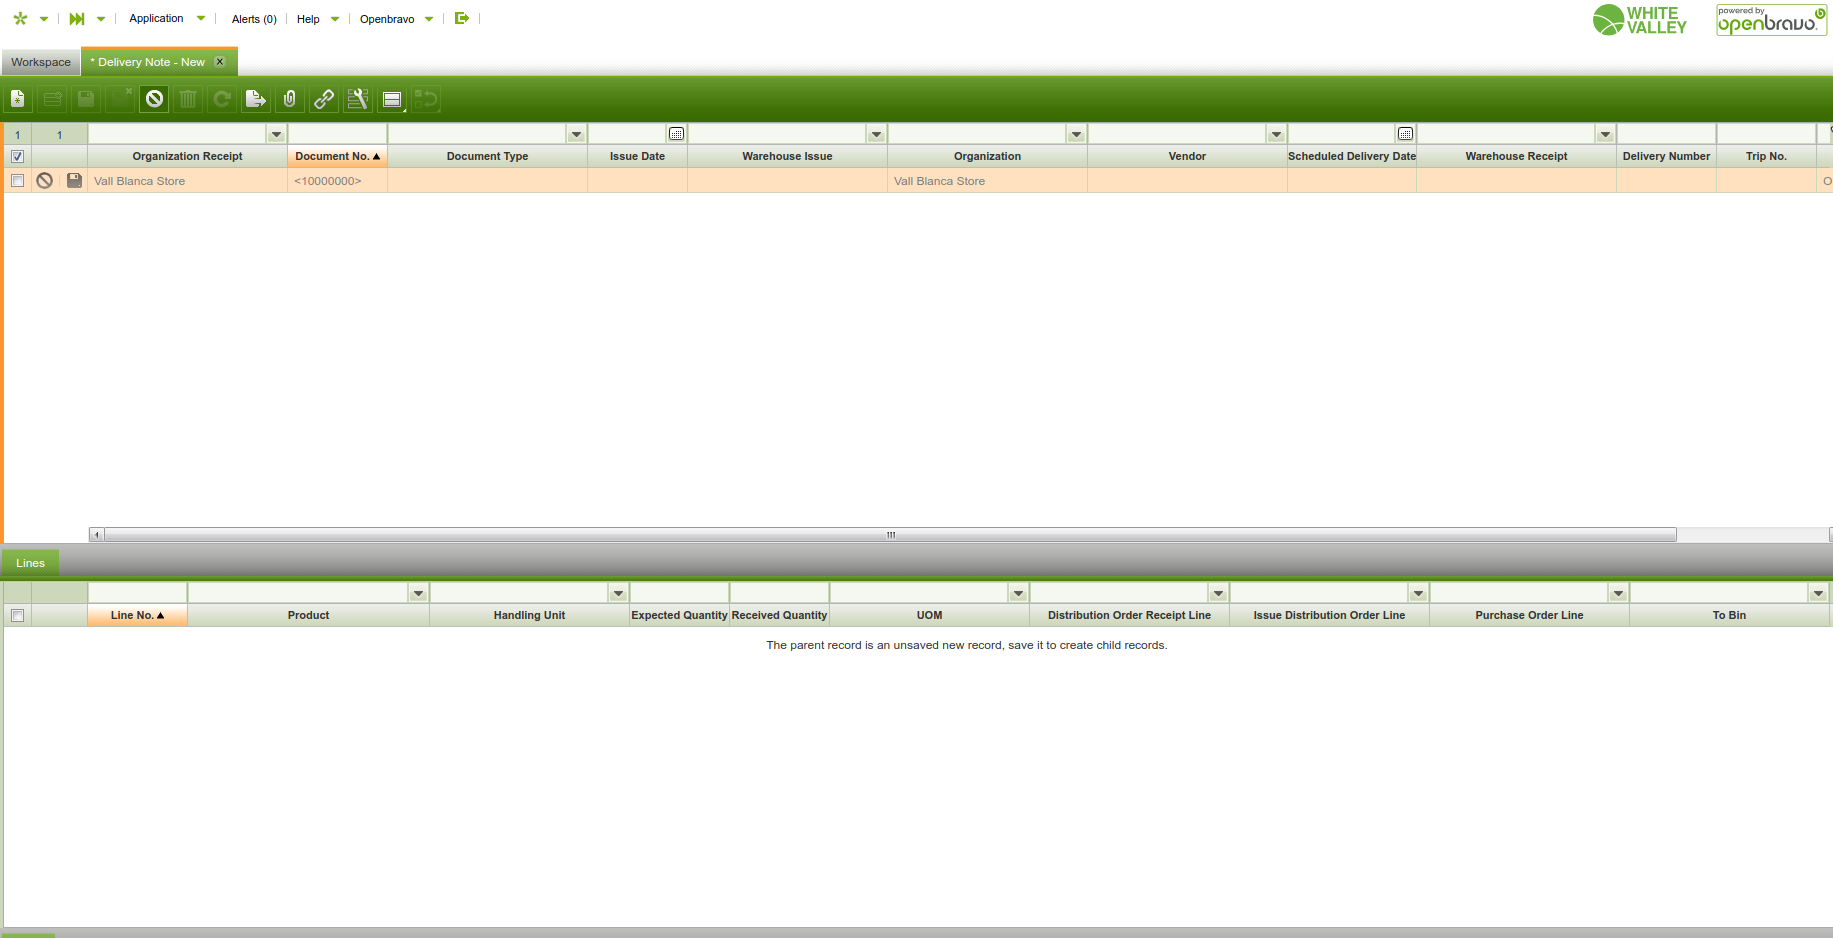Open the audit trail tools icon
1833x938 pixels.
(x=358, y=99)
